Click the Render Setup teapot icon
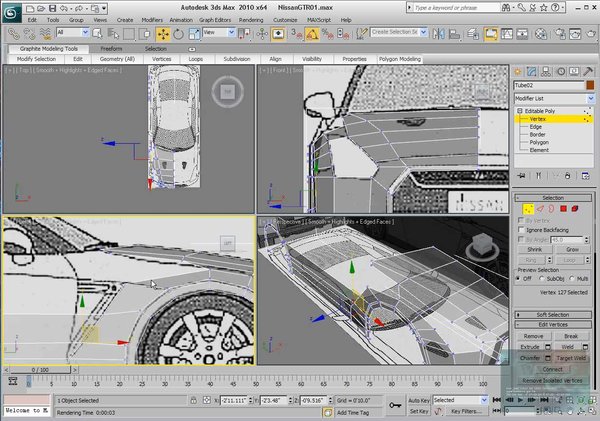 pos(560,34)
